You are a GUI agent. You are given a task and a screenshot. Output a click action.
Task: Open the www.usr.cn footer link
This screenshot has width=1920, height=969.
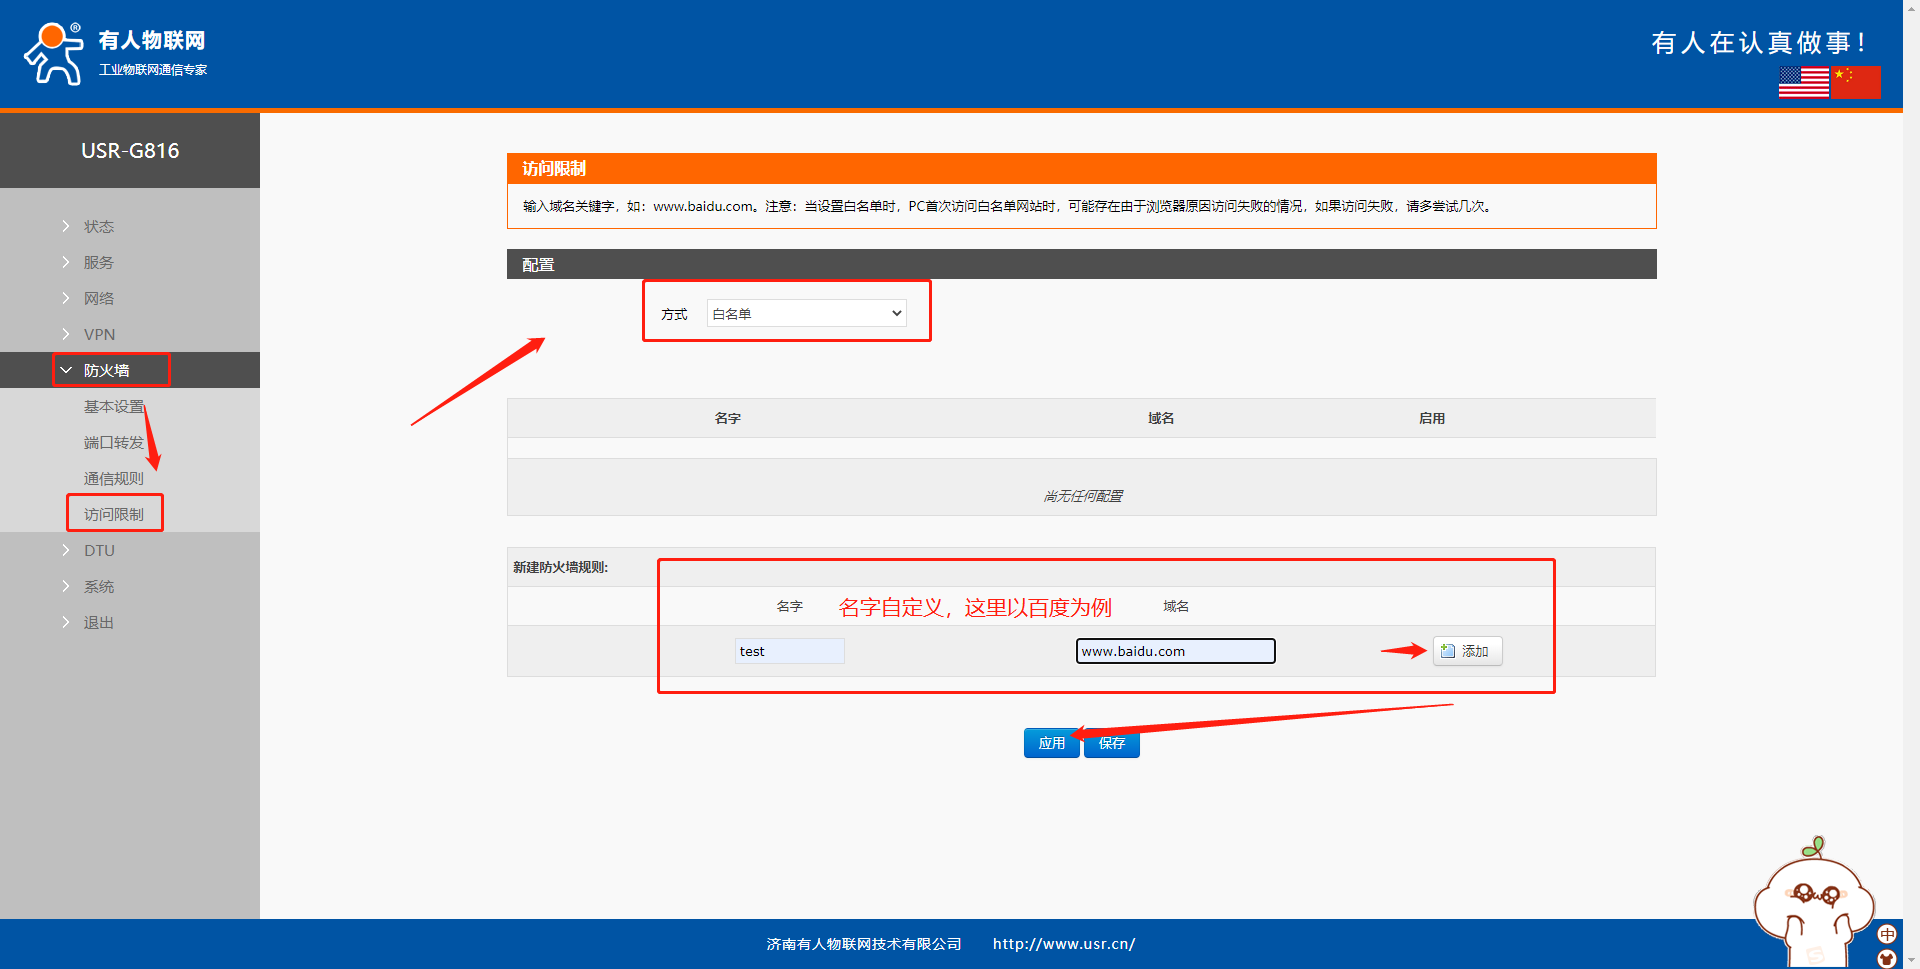click(1063, 944)
